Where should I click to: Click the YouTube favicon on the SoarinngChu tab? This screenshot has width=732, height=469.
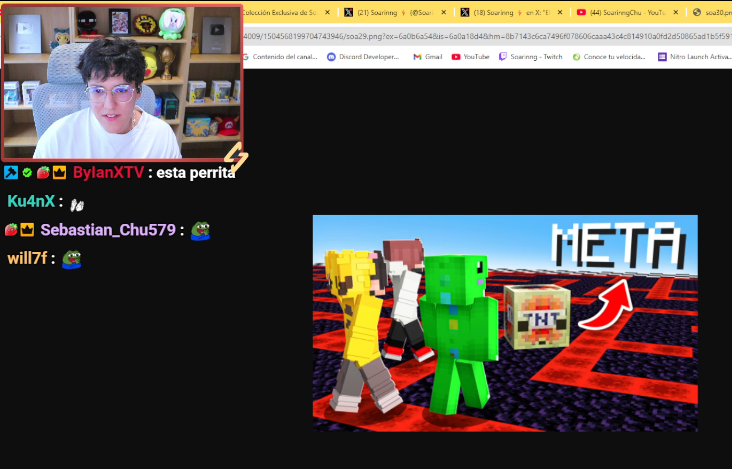[x=581, y=13]
